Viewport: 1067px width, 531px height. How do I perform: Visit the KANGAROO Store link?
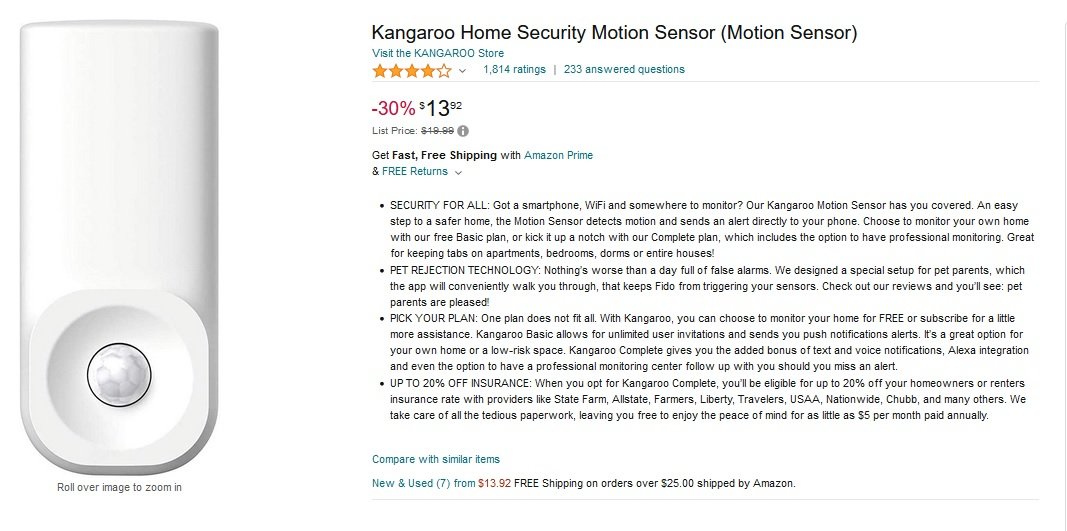[x=438, y=53]
